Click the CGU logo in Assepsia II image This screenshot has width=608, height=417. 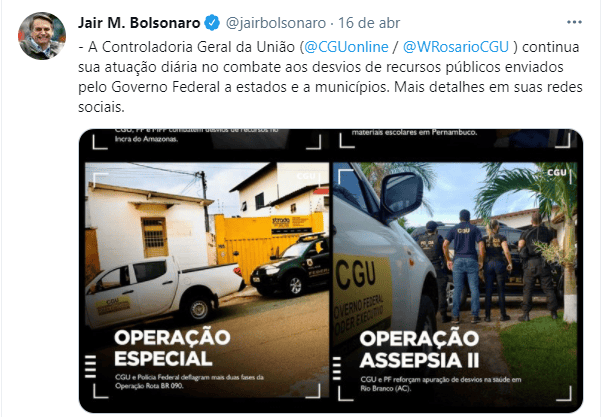(x=557, y=172)
